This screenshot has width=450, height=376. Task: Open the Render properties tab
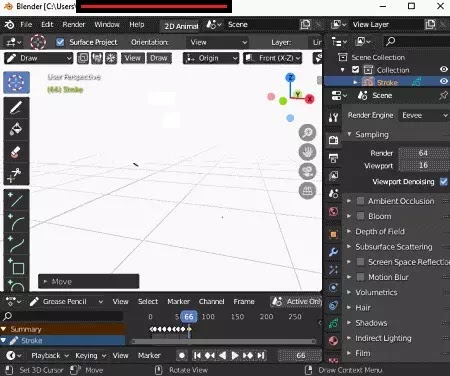[x=333, y=140]
